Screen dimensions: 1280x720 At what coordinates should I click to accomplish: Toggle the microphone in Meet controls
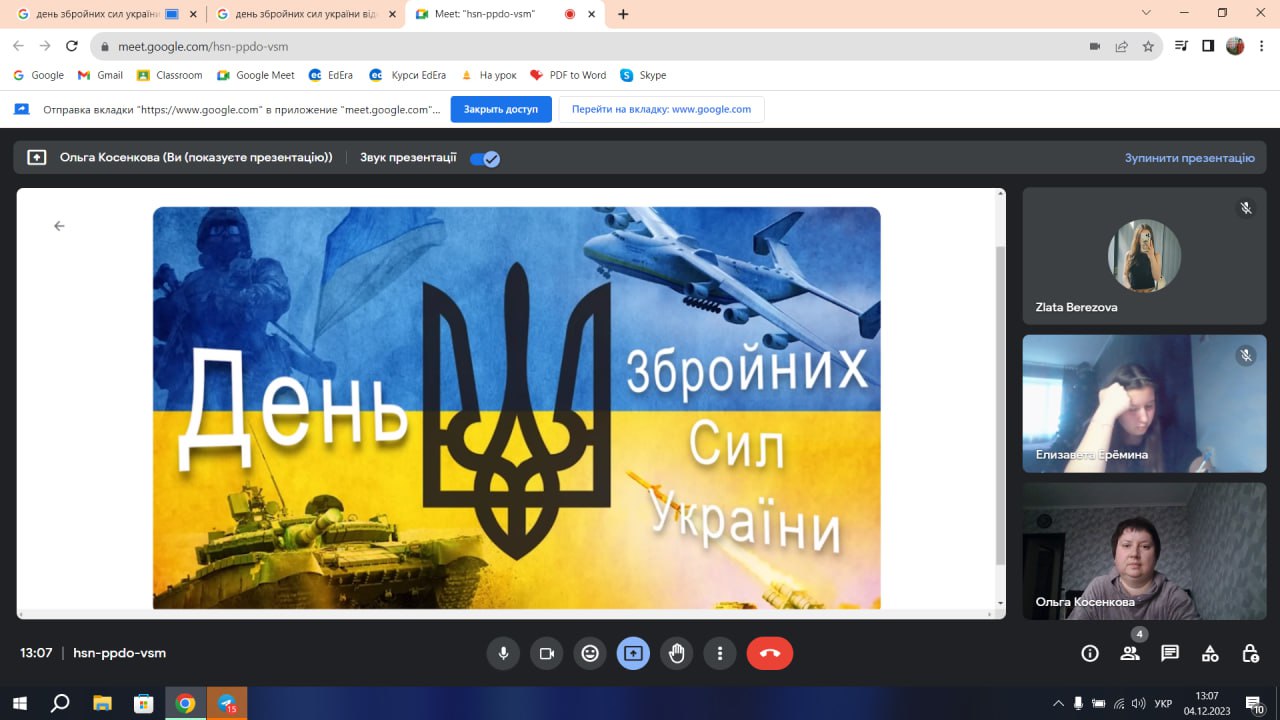[503, 654]
